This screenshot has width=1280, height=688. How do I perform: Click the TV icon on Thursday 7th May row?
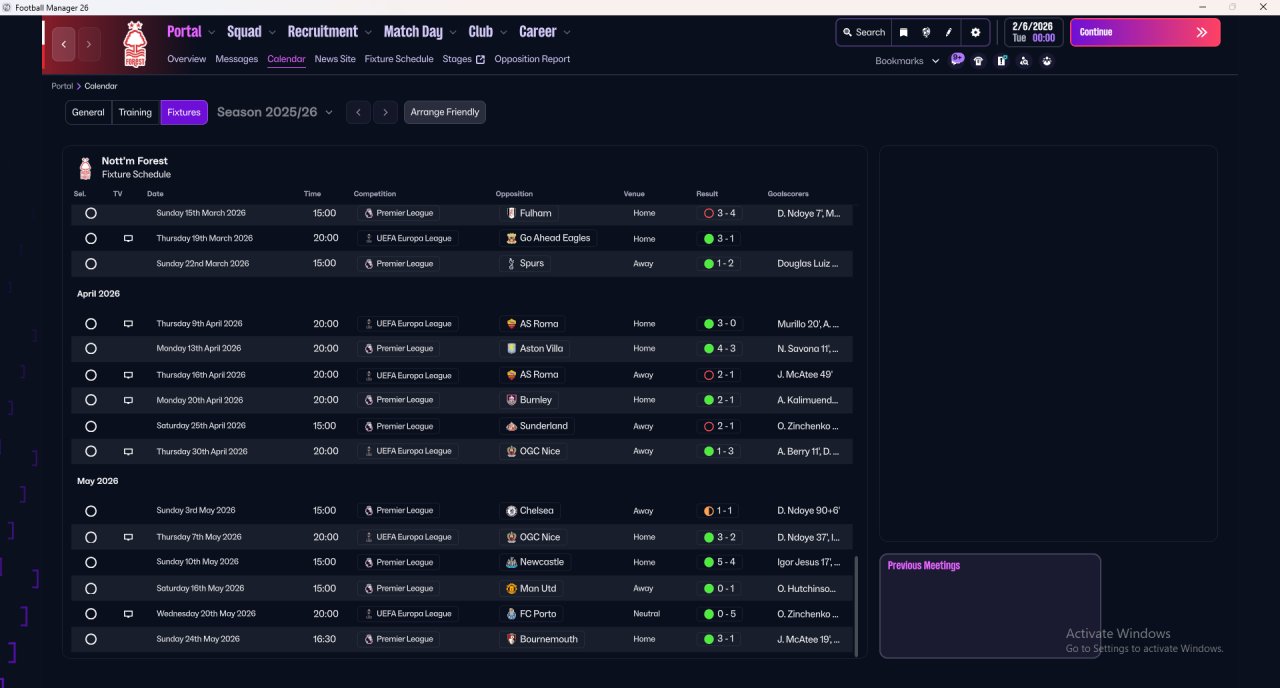[128, 537]
